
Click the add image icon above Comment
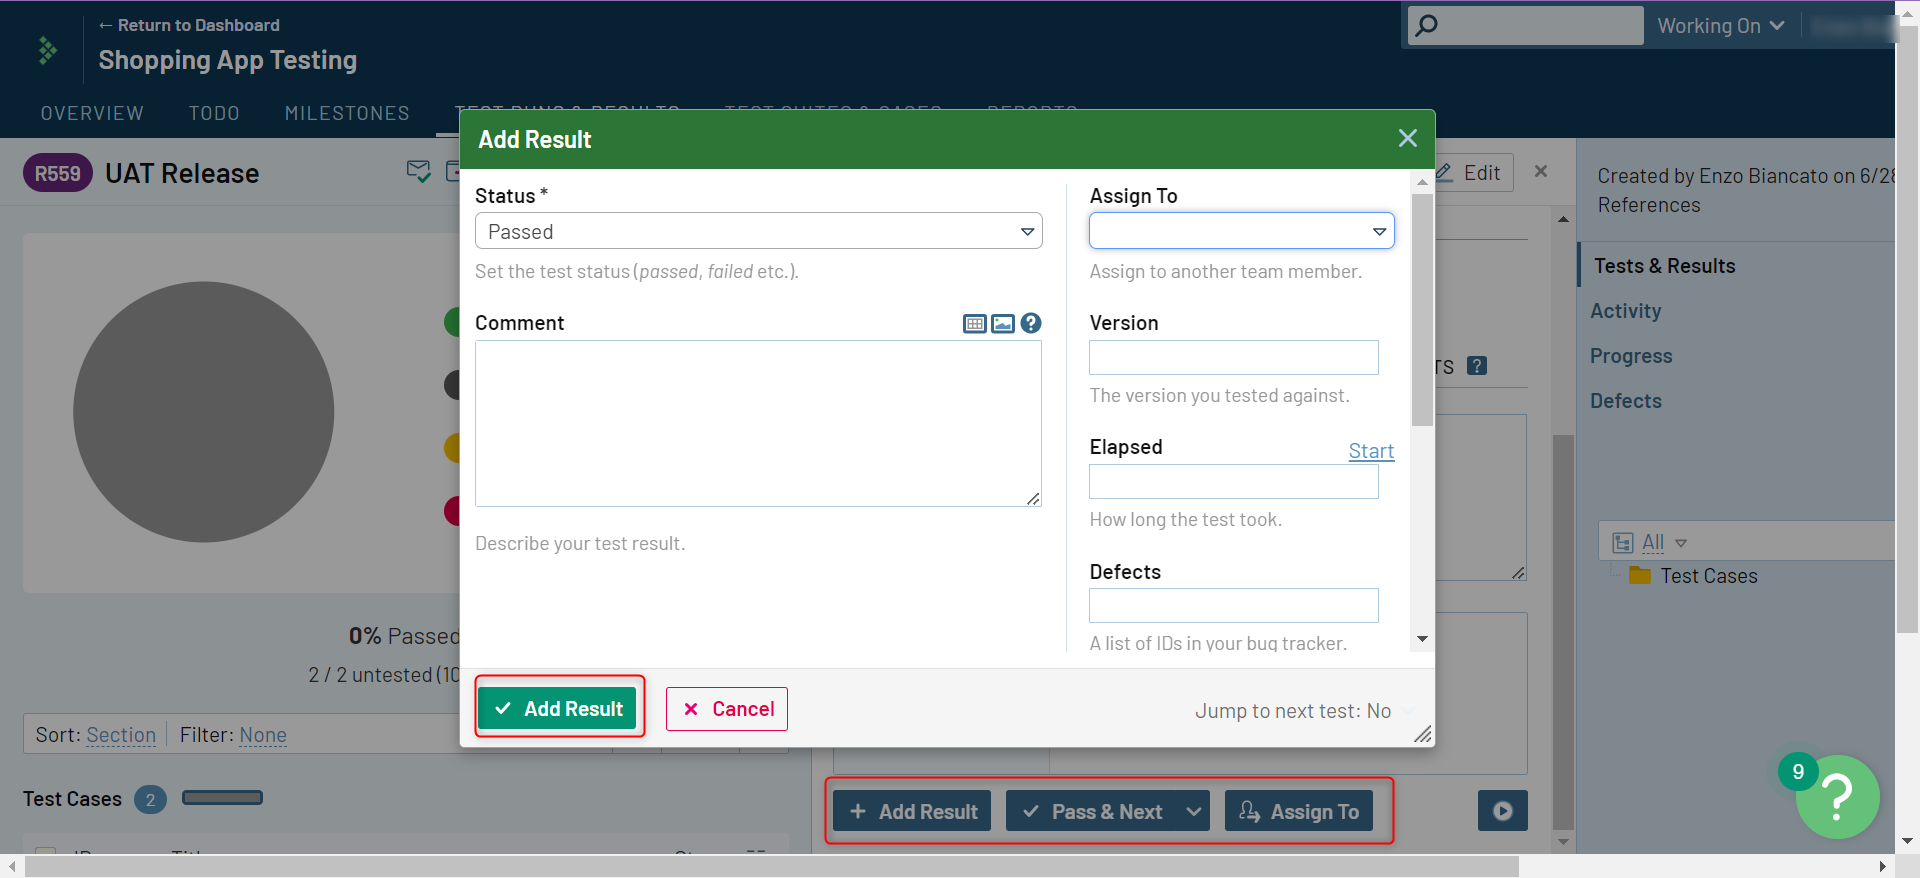coord(1002,324)
